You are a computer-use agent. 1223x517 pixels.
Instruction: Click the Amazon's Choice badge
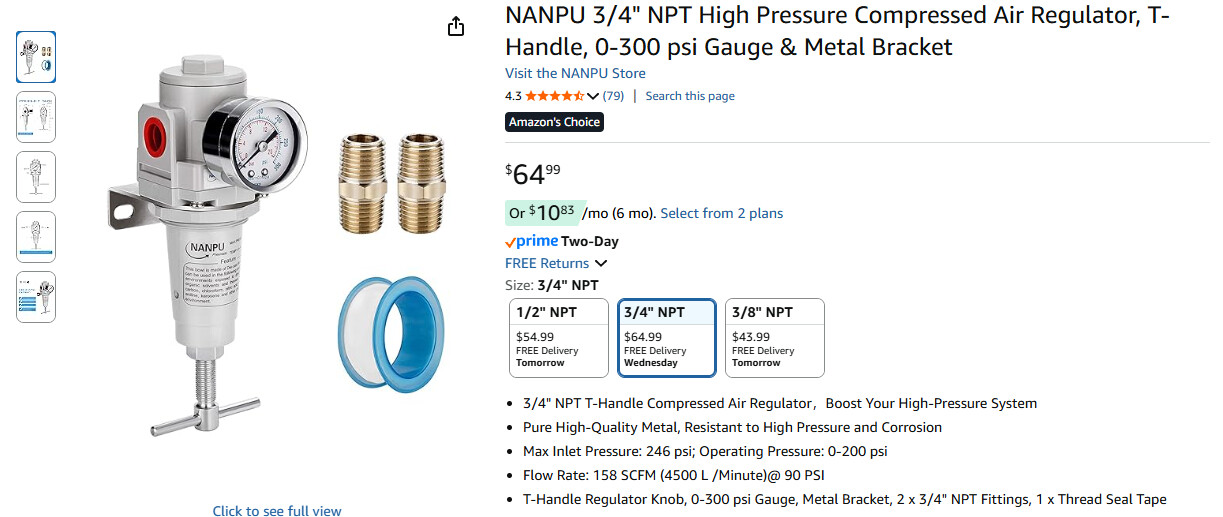554,122
